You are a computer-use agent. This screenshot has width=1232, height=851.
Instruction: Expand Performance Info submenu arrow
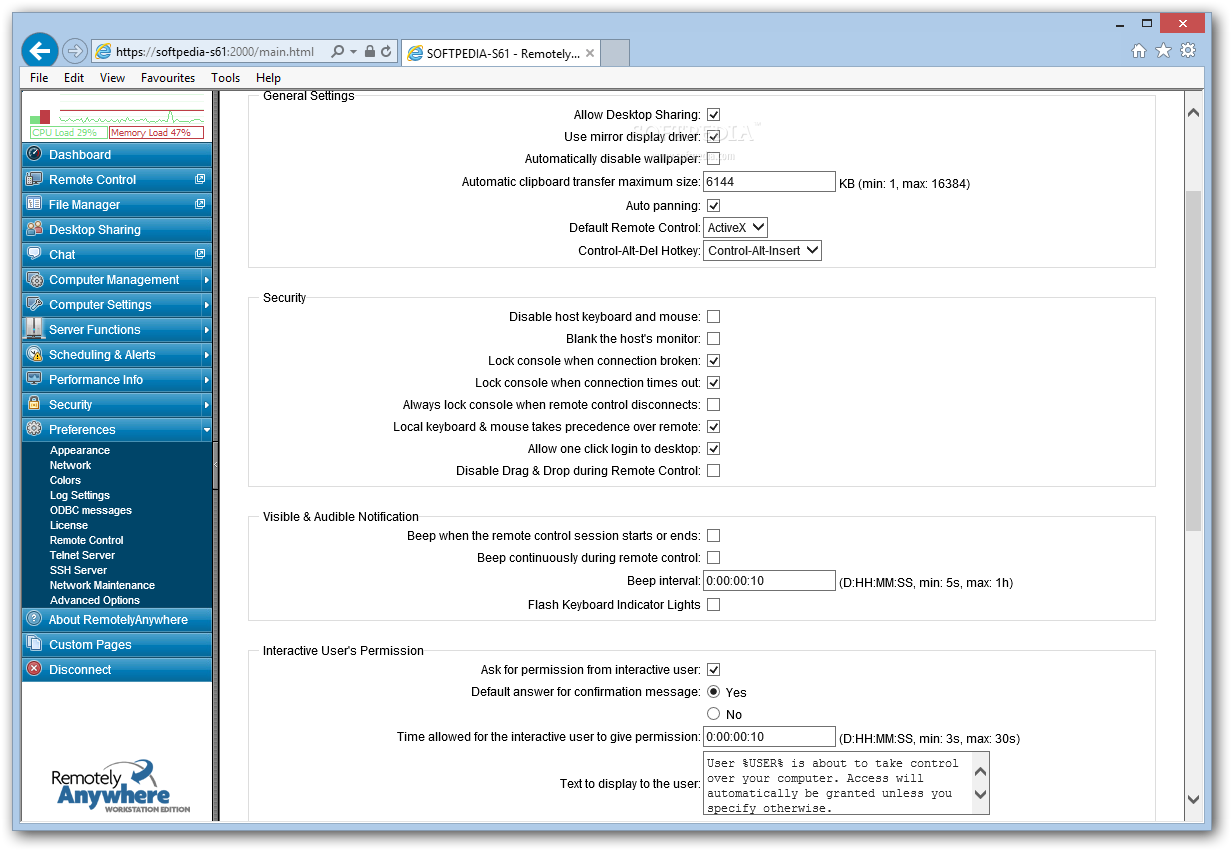point(206,380)
